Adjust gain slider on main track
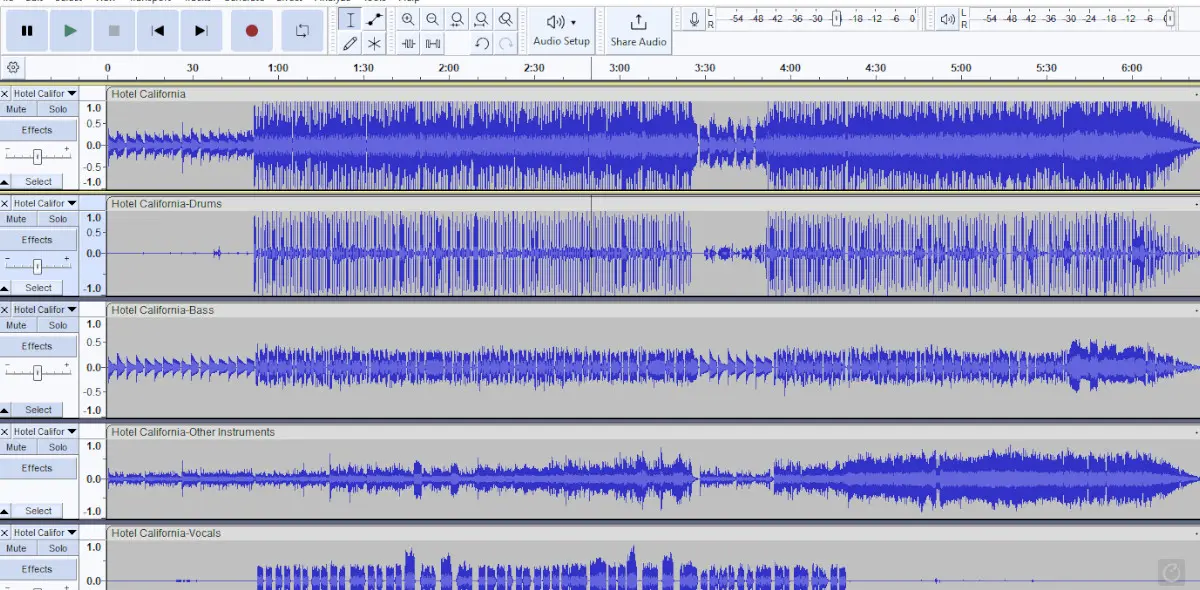The width and height of the screenshot is (1200, 590). click(38, 156)
